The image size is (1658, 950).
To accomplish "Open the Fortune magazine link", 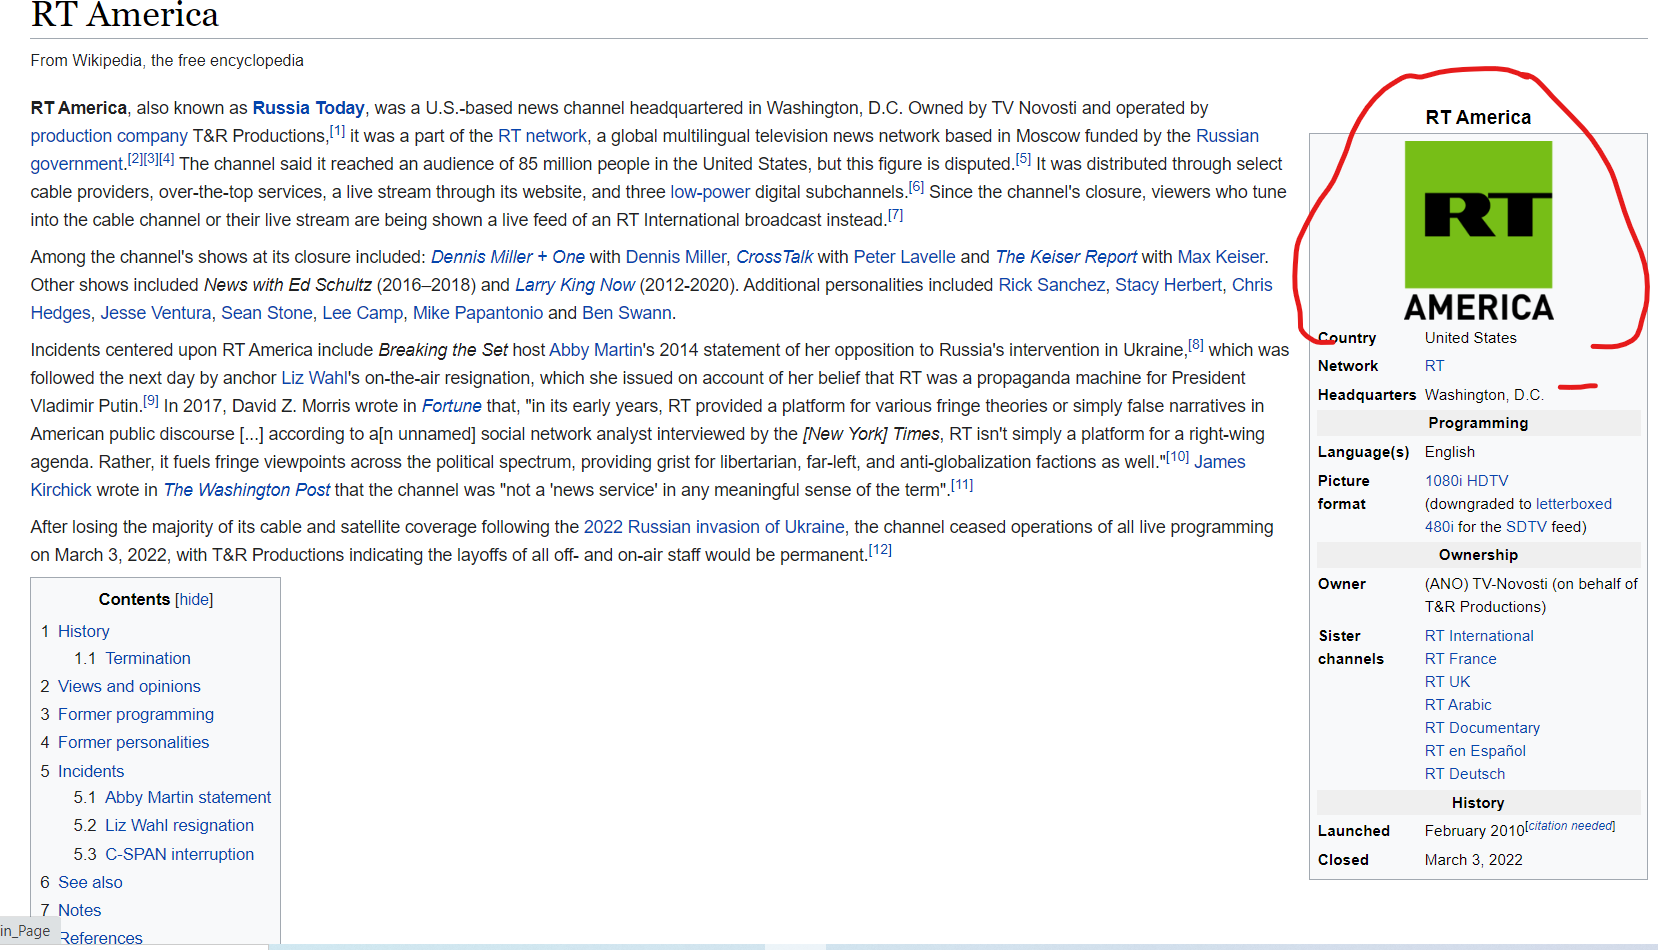I will tap(452, 406).
